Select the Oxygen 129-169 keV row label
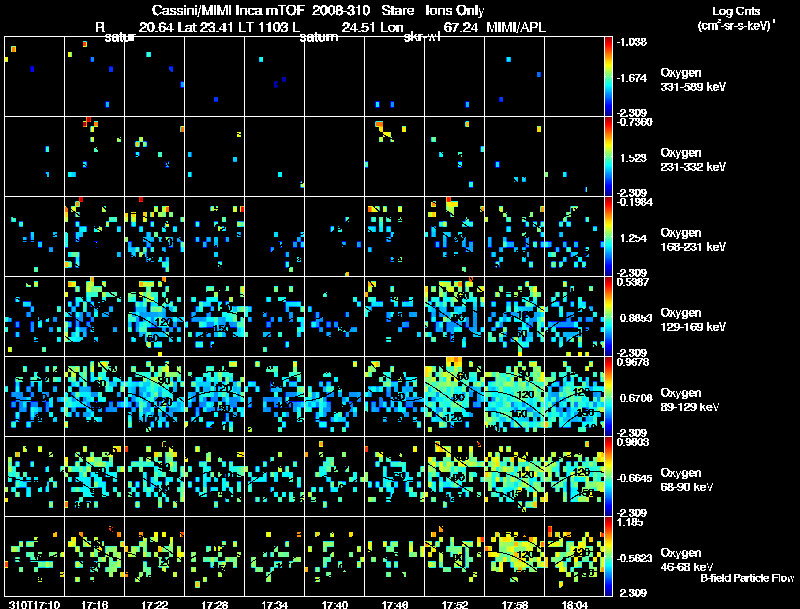800x609 pixels. click(693, 320)
